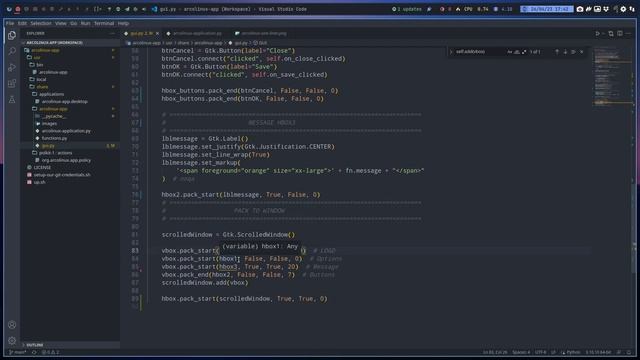The height and width of the screenshot is (360, 640).
Task: Open the editor More Actions menu
Action: pyautogui.click(x=629, y=33)
